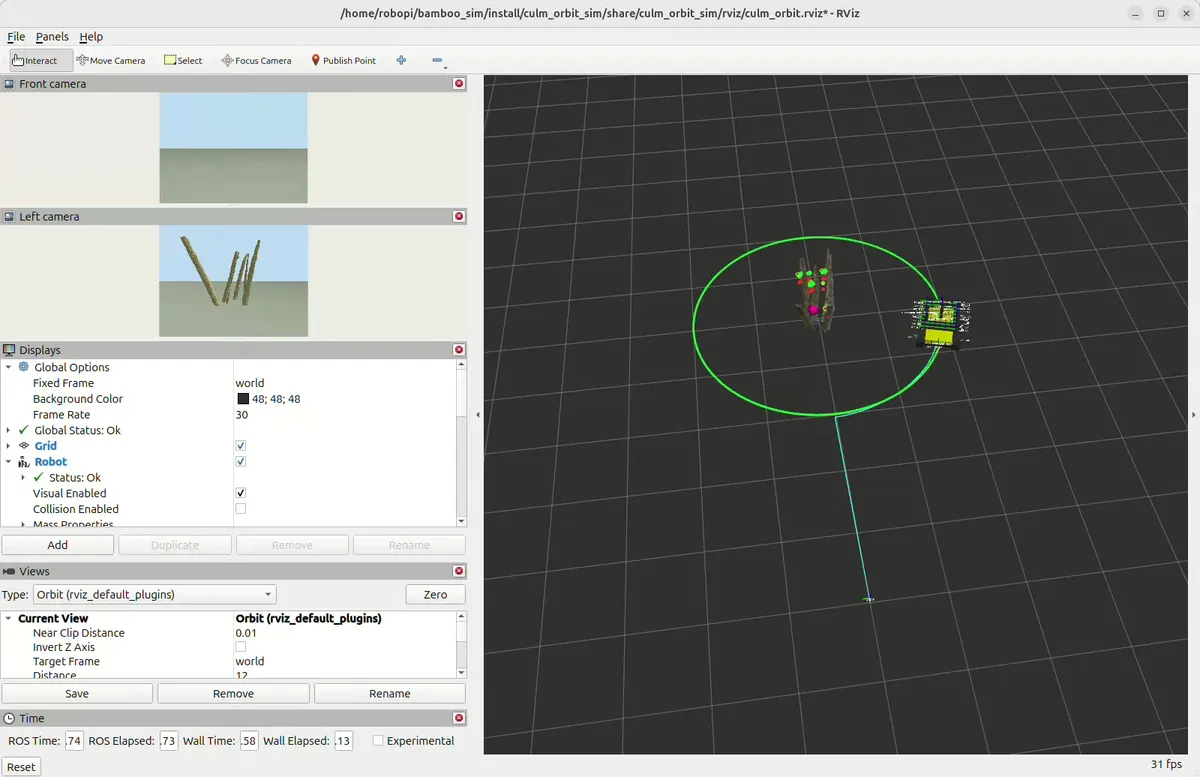Click the Front camera image view
This screenshot has height=777, width=1200.
[x=233, y=148]
